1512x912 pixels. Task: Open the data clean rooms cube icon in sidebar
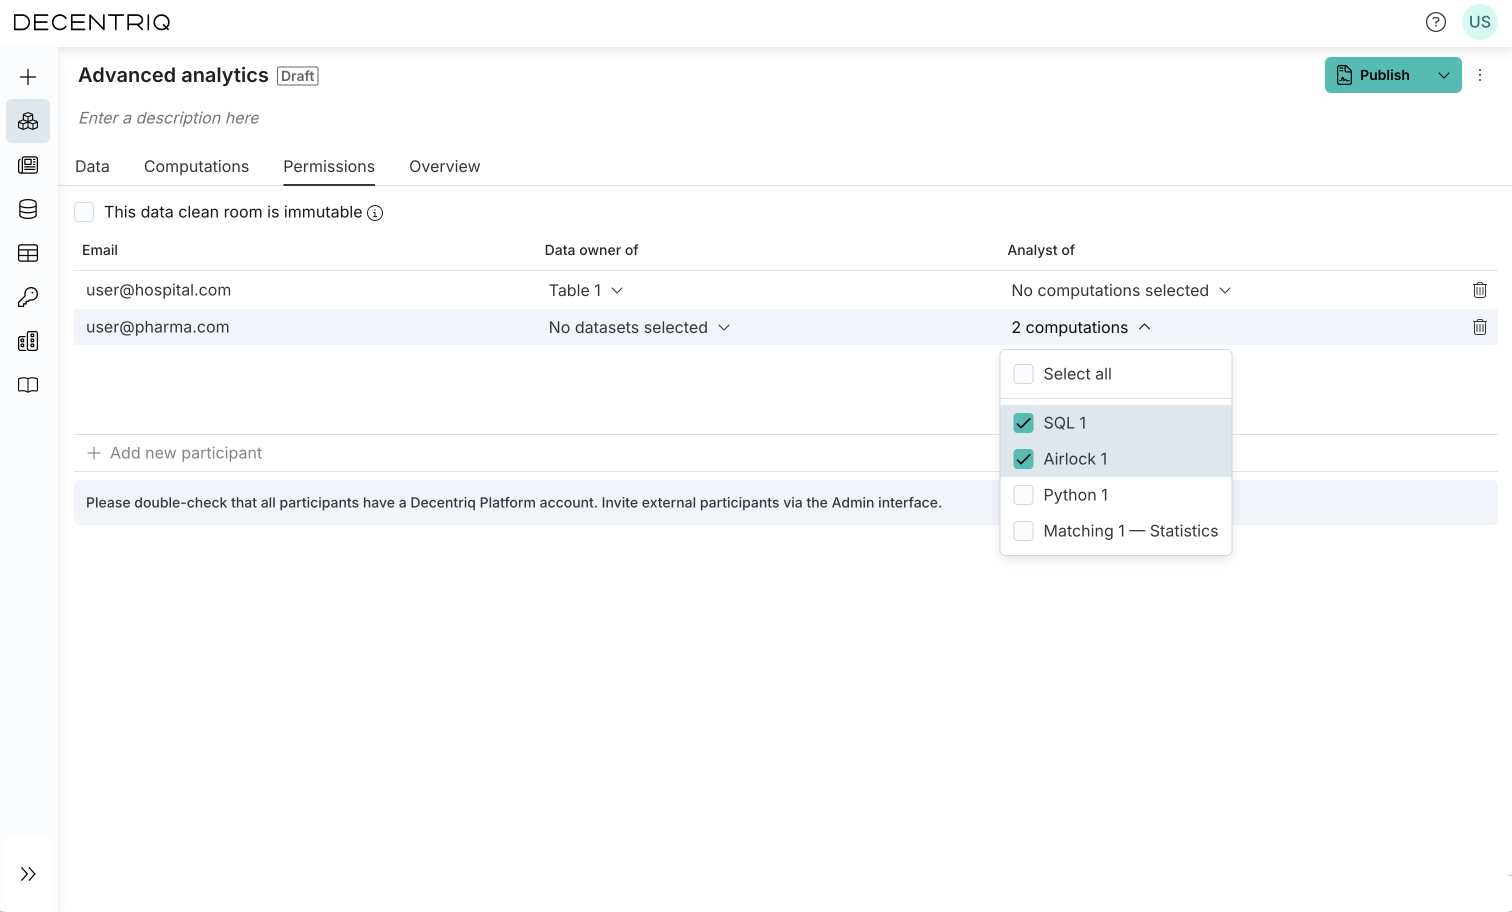pyautogui.click(x=28, y=121)
